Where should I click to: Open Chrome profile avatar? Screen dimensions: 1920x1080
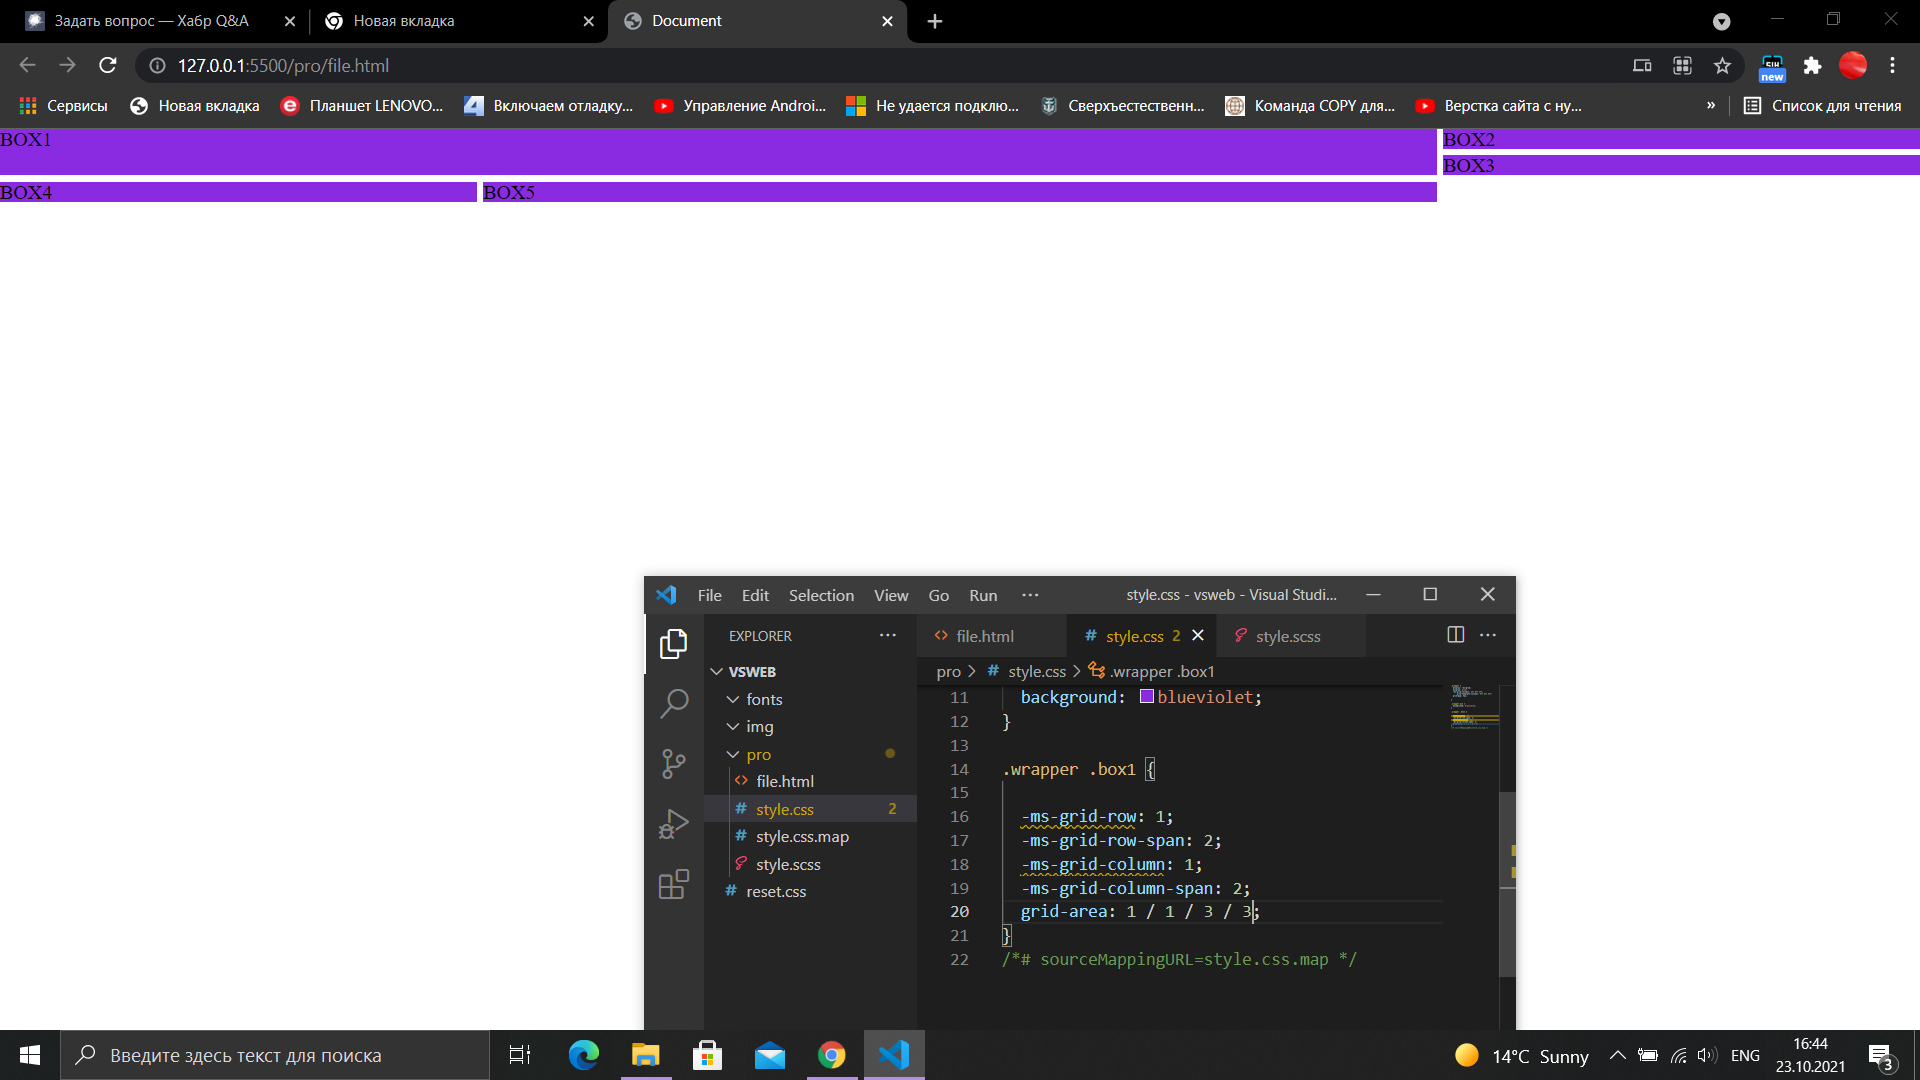point(1853,65)
